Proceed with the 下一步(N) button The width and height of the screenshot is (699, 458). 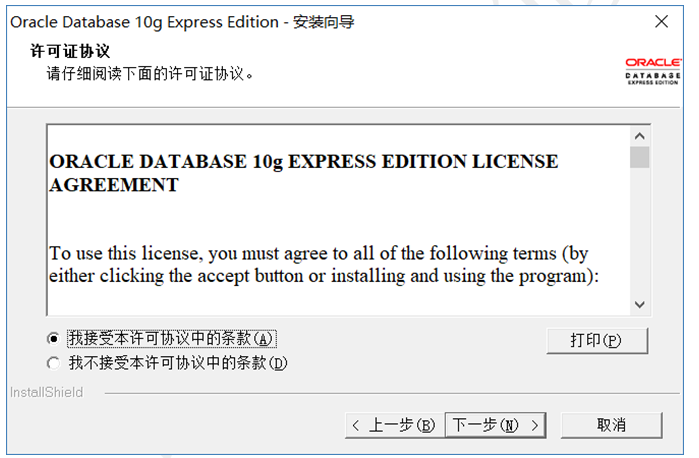[x=496, y=425]
